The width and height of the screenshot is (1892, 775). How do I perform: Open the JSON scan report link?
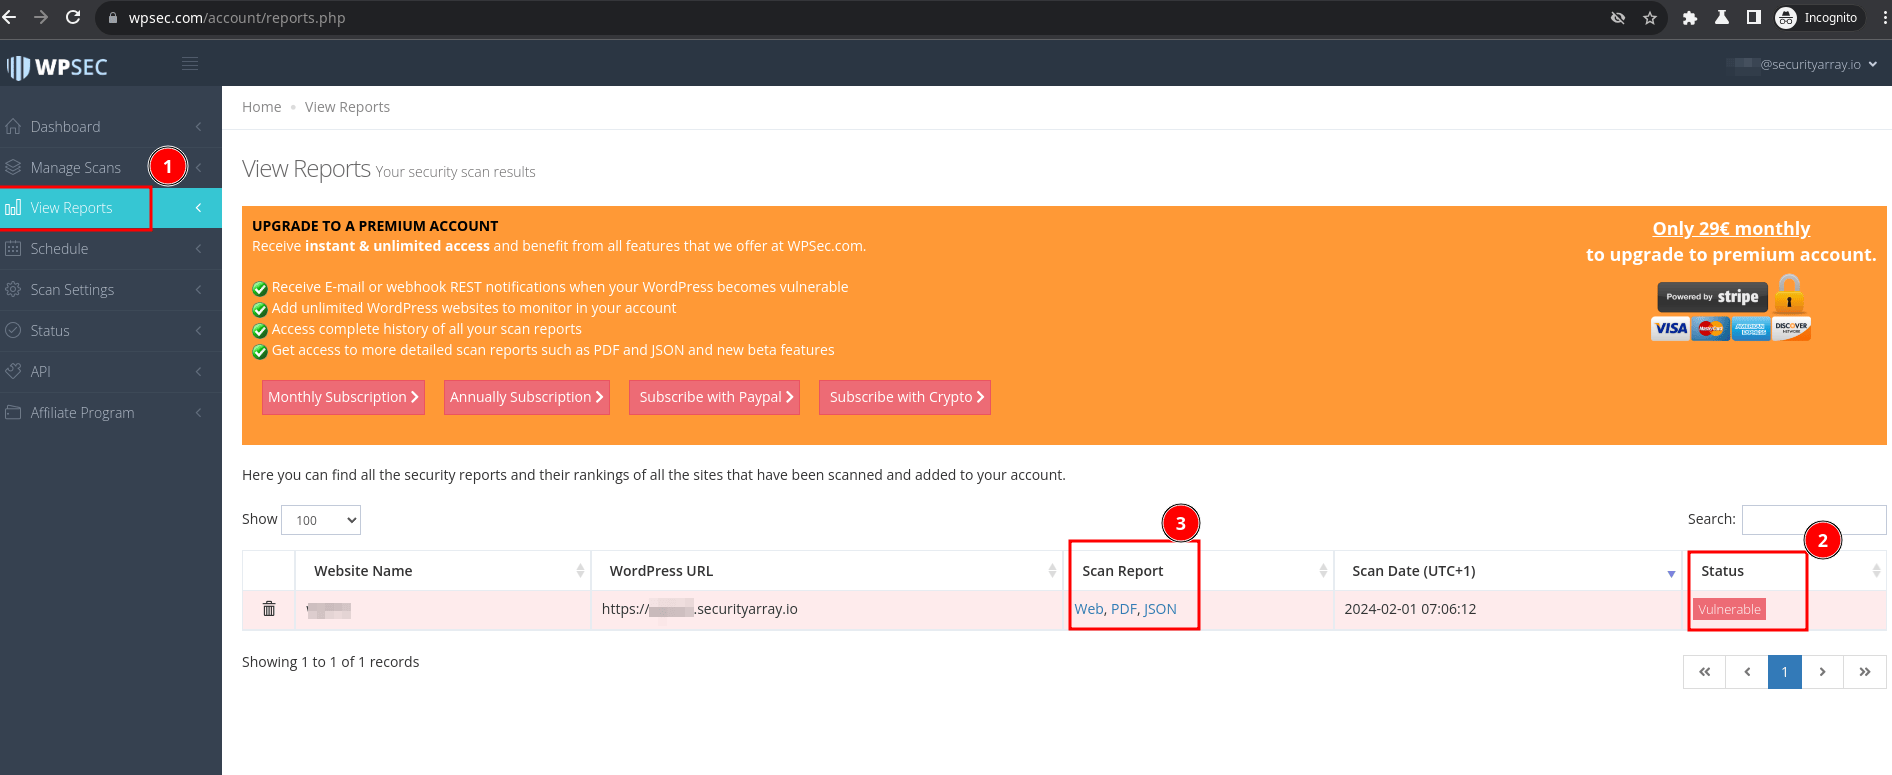pos(1160,609)
